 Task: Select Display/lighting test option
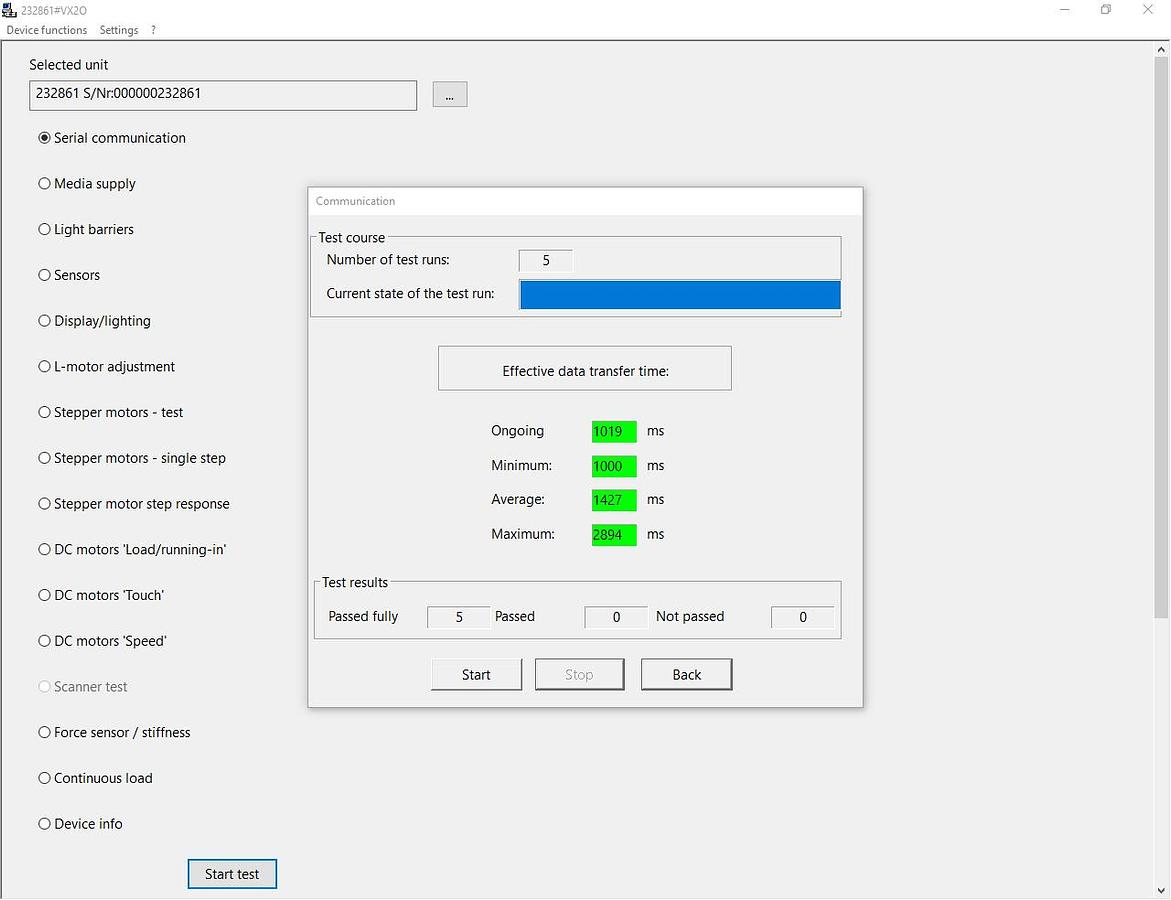pos(44,321)
